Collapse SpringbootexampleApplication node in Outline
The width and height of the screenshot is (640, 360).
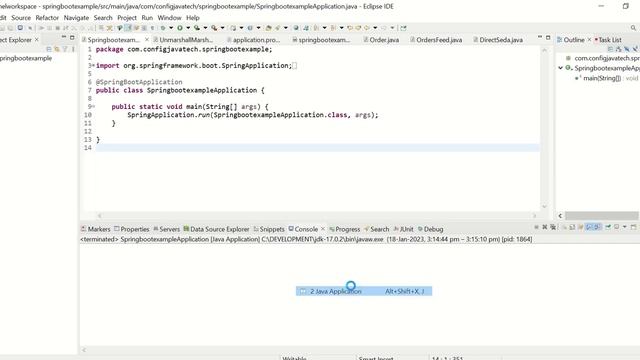tap(560, 68)
